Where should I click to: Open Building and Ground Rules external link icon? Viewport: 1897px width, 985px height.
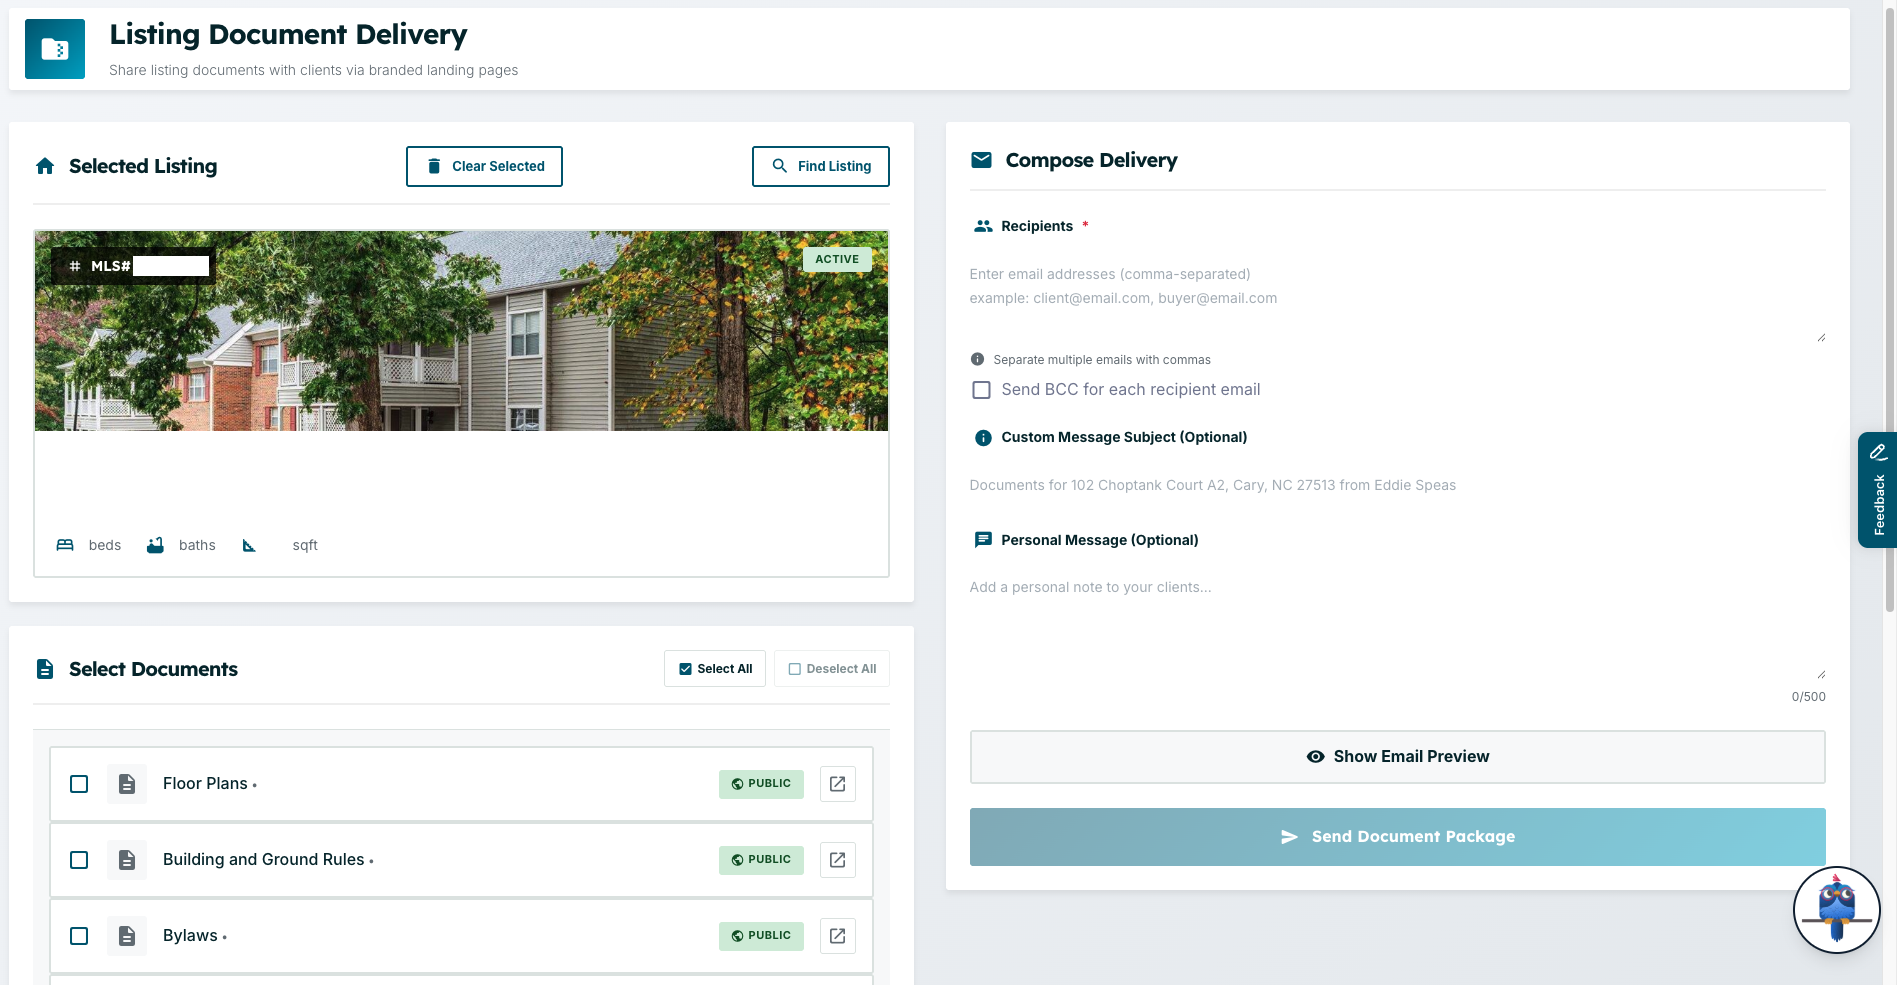click(x=837, y=860)
